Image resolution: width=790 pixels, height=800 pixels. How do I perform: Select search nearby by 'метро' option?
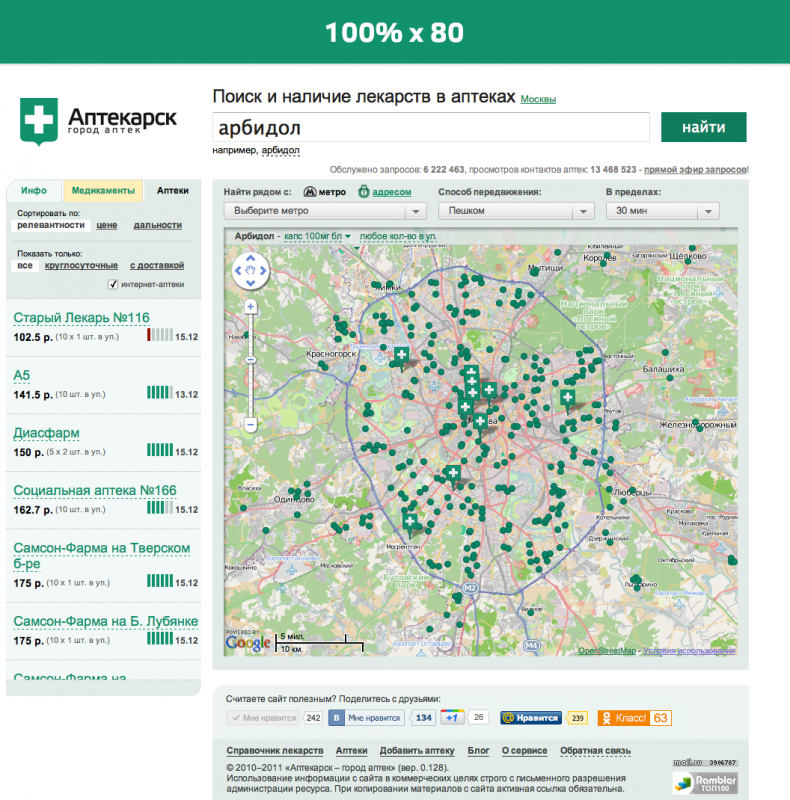click(324, 191)
